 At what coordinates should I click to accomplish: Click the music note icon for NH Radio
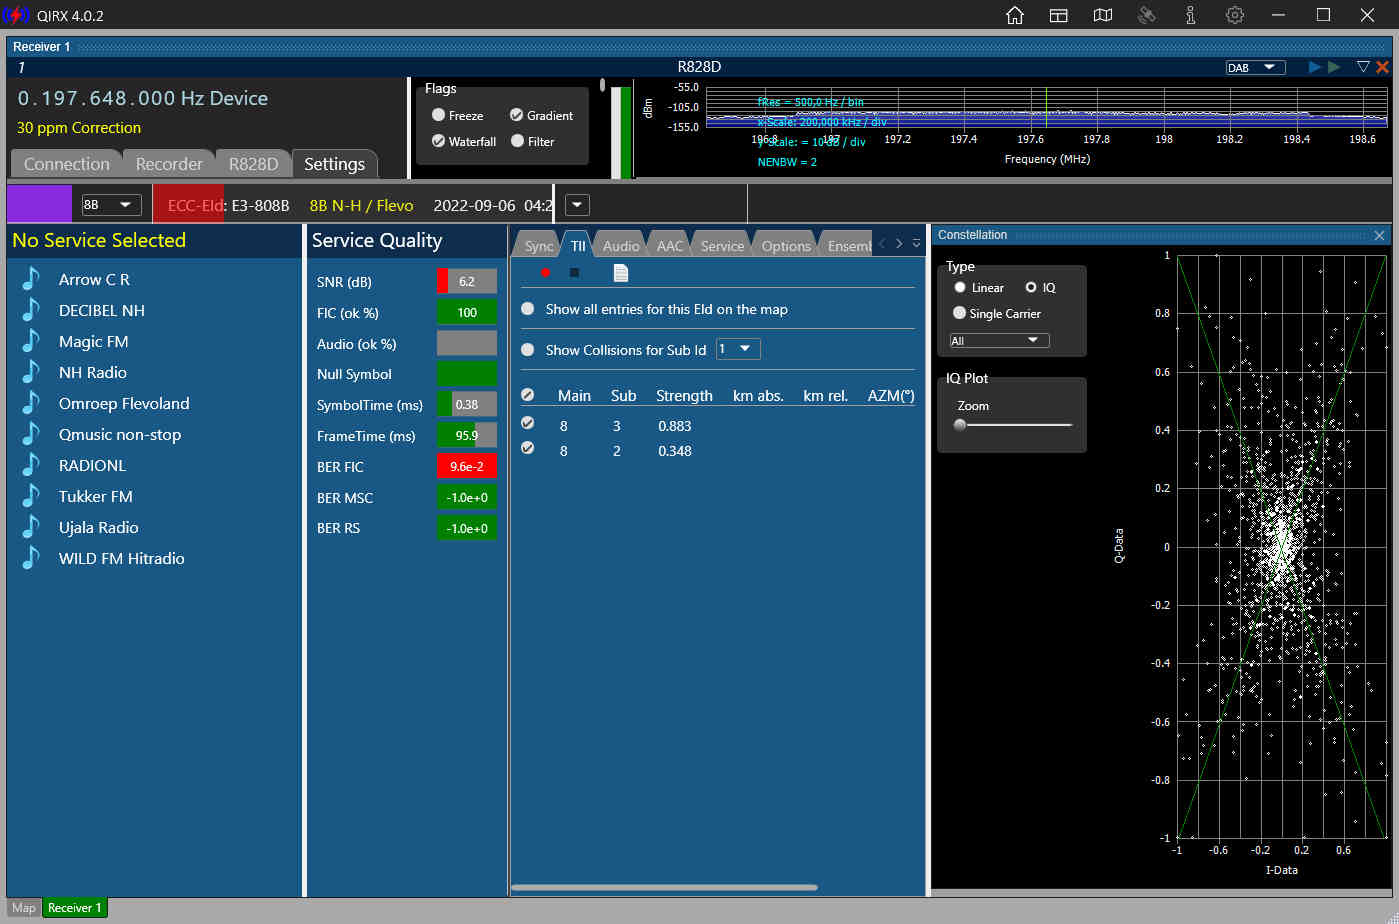click(31, 372)
